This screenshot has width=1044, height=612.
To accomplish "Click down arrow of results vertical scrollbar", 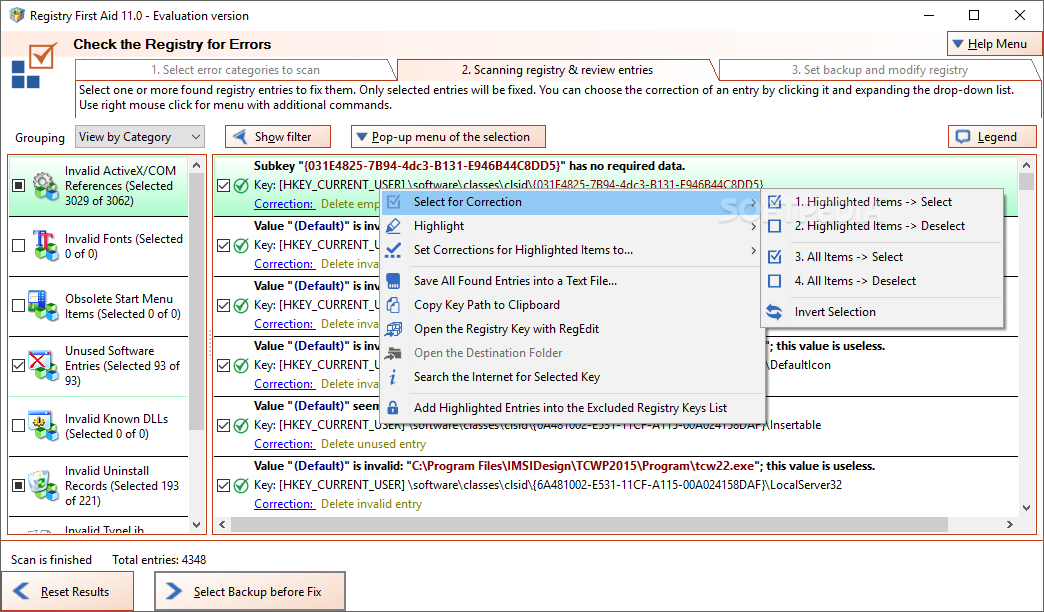I will [x=1026, y=507].
